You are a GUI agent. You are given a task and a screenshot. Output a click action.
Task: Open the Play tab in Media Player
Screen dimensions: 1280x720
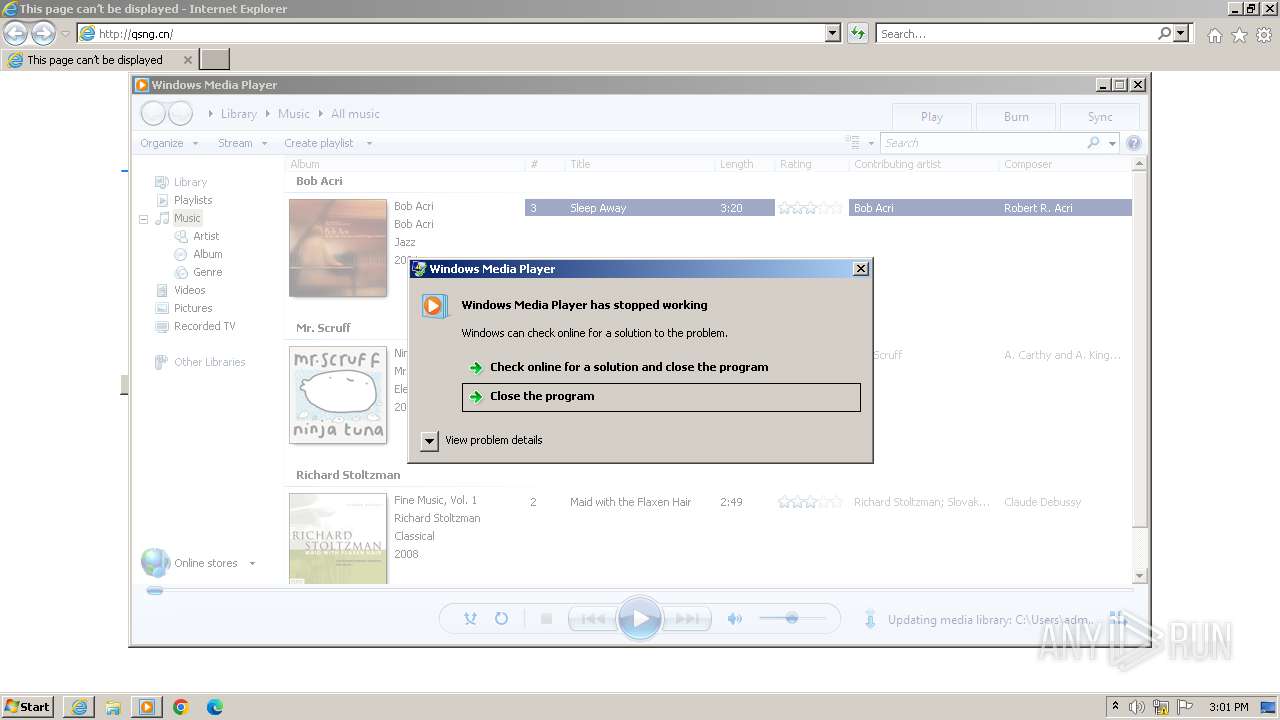pyautogui.click(x=932, y=116)
